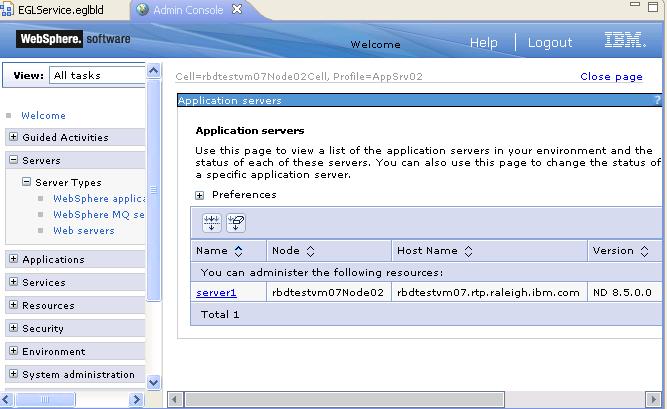Viewport: 667px width, 409px height.
Task: Open the Welcome navigation link
Action: pyautogui.click(x=43, y=116)
